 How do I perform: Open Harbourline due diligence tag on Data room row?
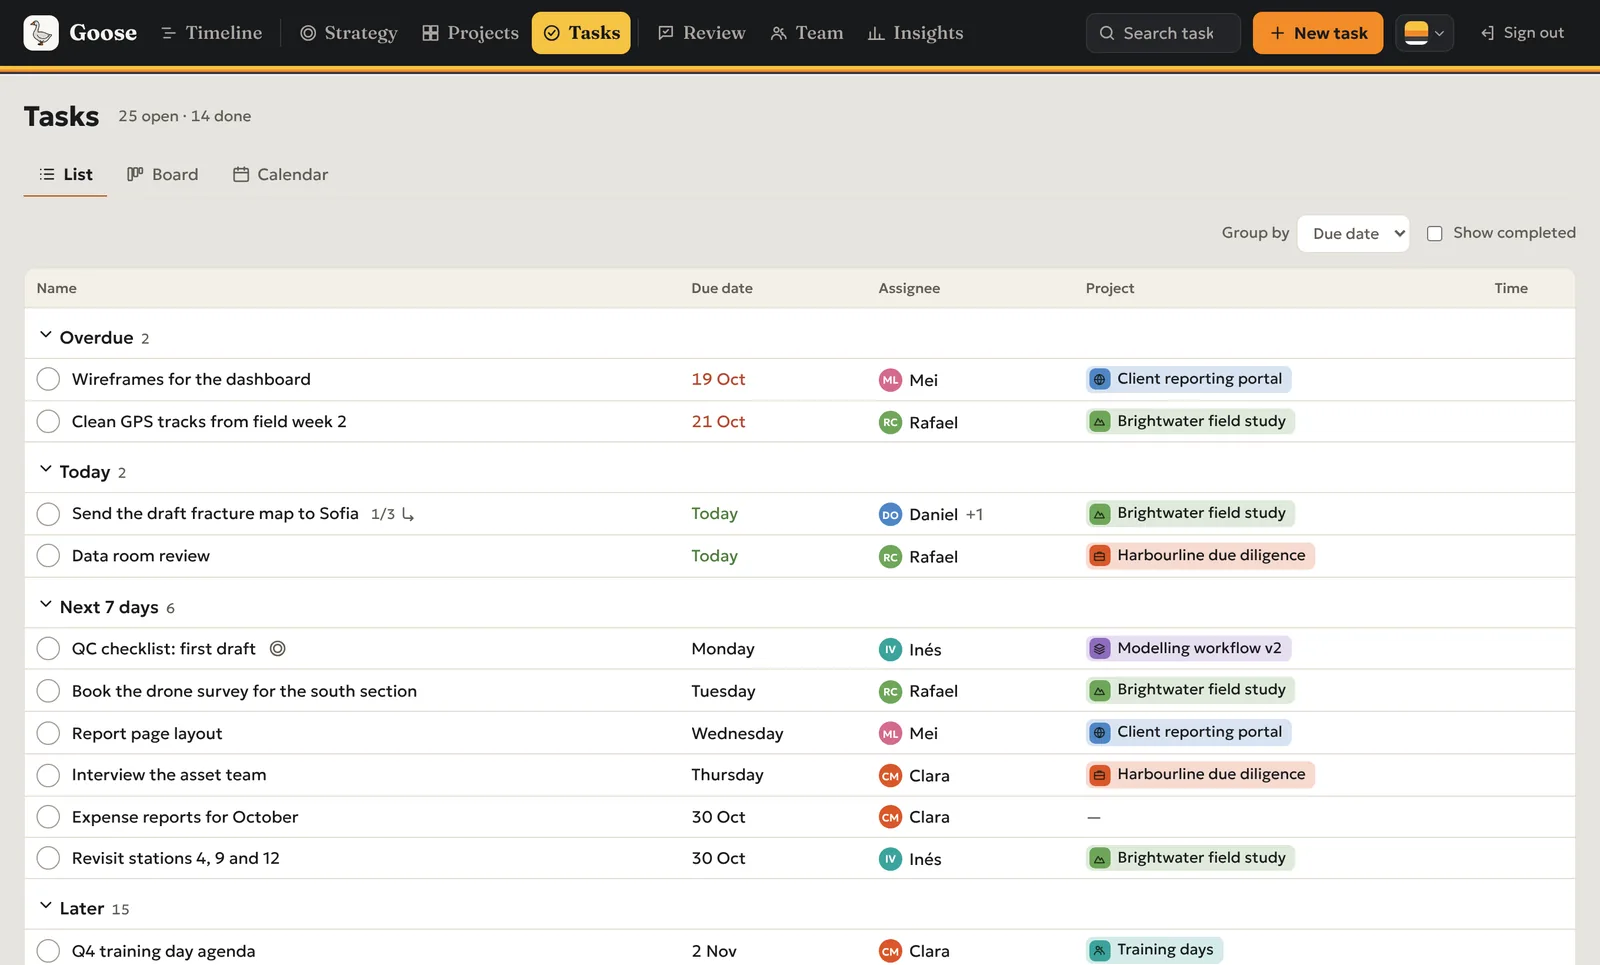1200,555
